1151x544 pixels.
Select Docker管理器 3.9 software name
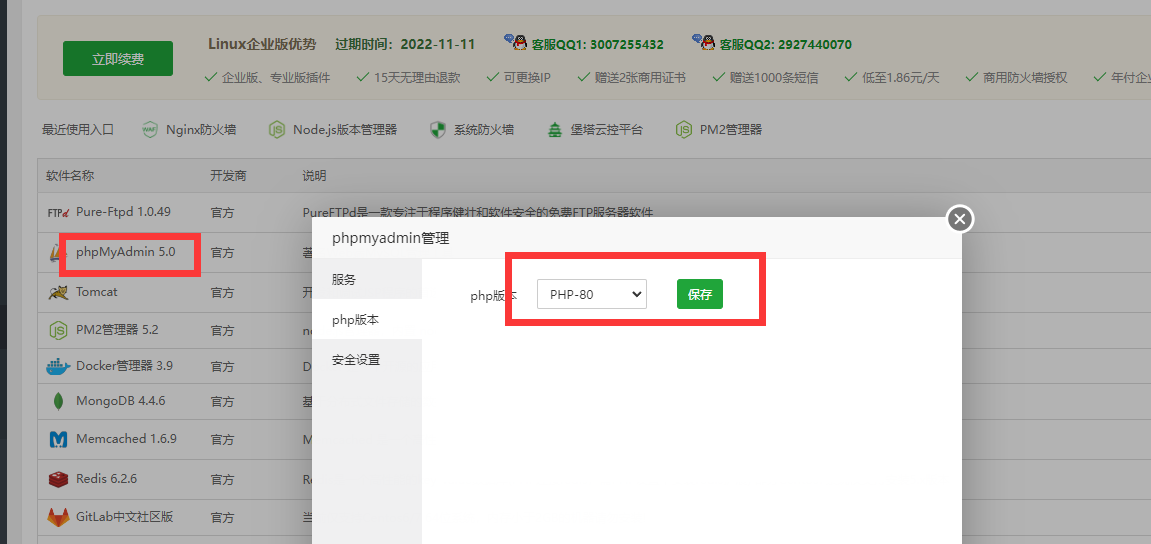click(x=125, y=365)
